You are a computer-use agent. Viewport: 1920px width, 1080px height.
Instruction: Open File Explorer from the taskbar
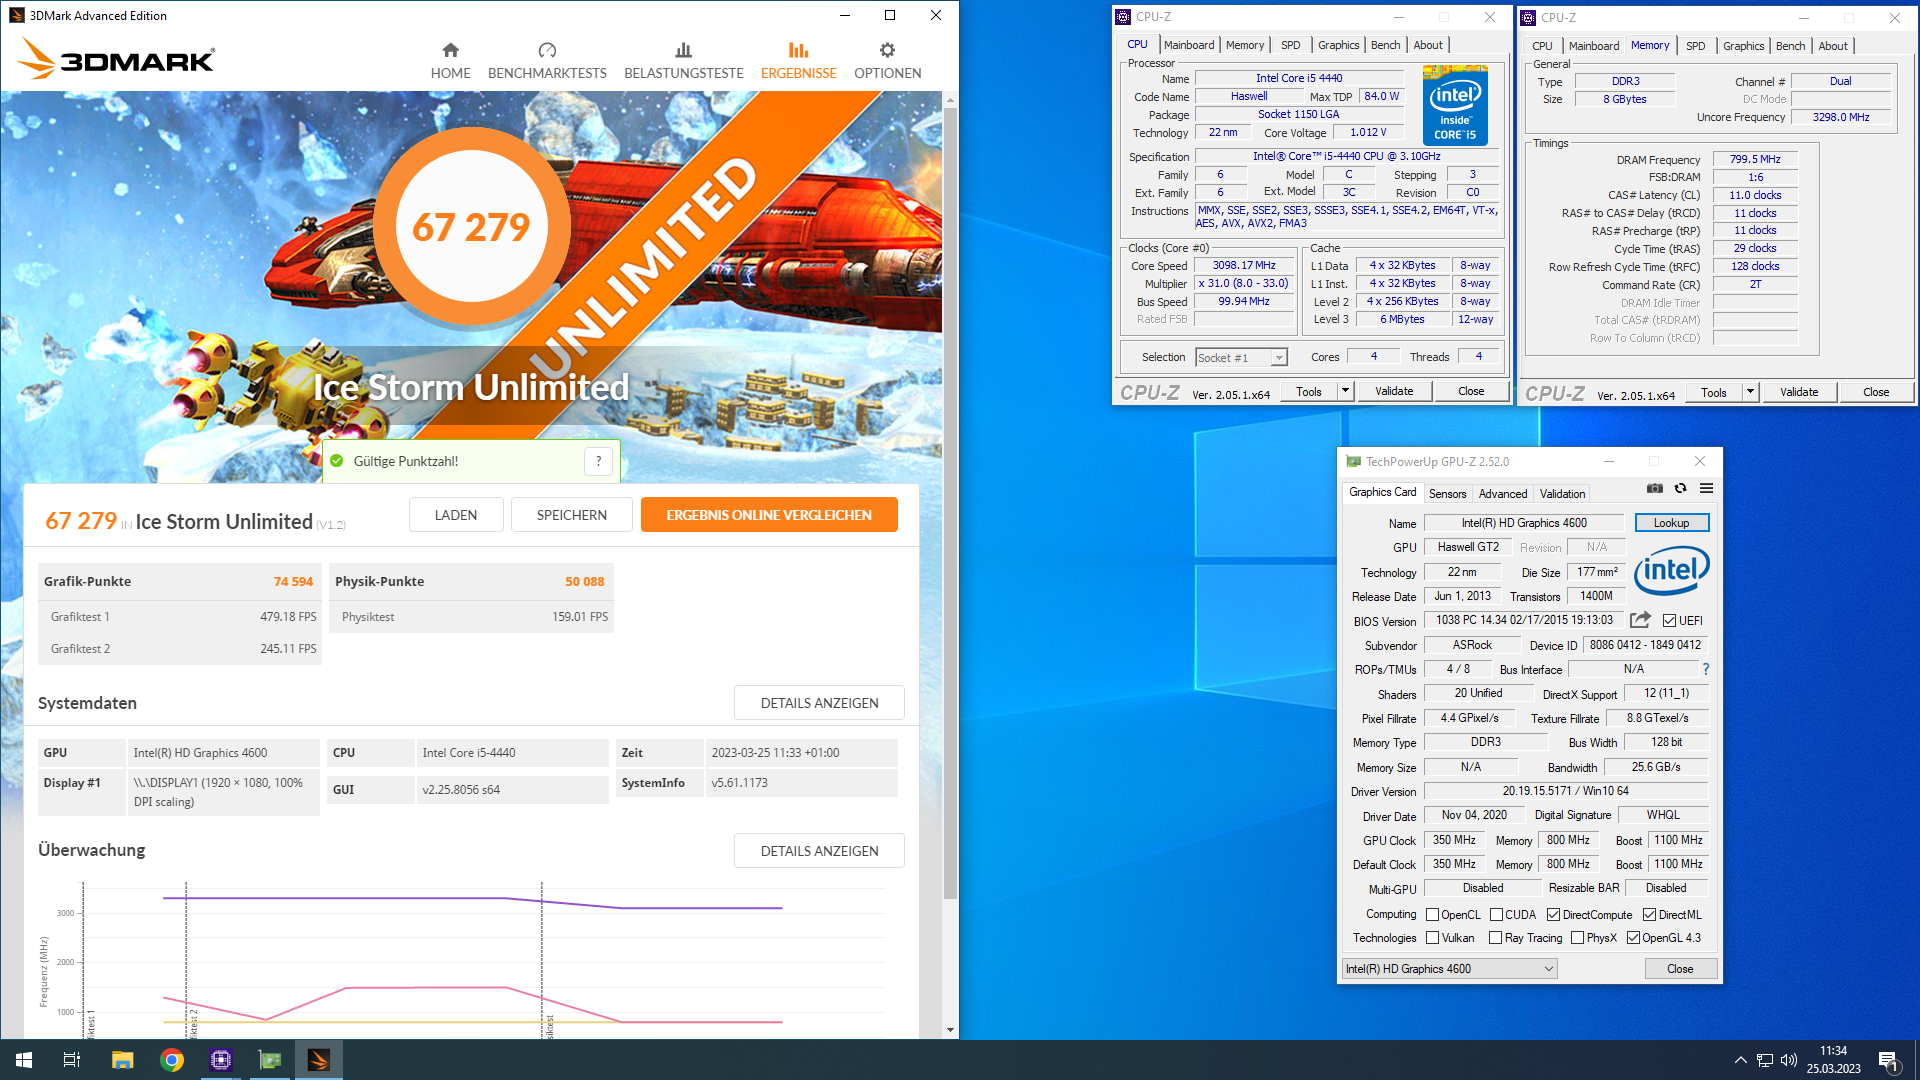[x=122, y=1060]
